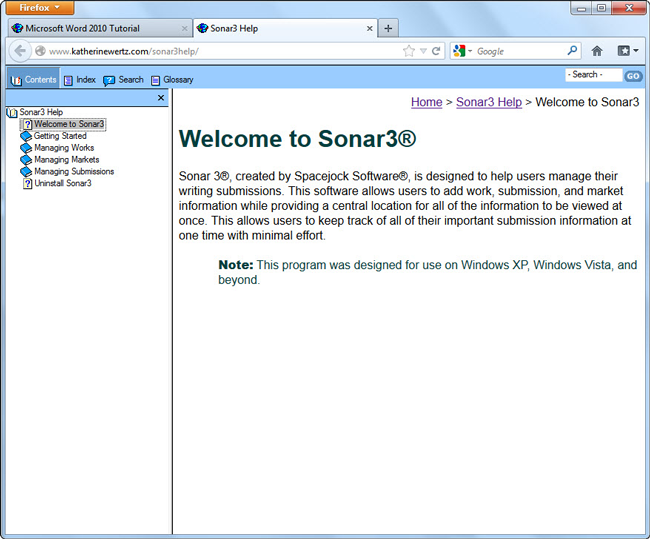This screenshot has height=539, width=650.
Task: Click the Uninstall Sonar3 question-mark icon
Action: pos(27,184)
